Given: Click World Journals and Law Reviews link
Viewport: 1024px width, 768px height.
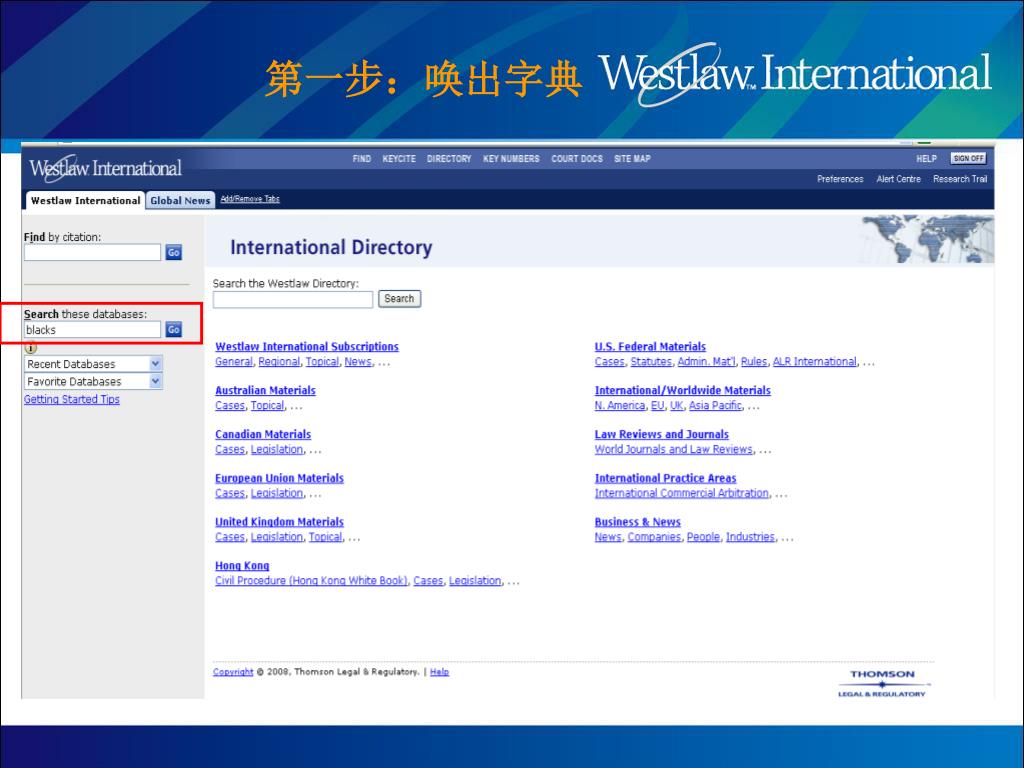Looking at the screenshot, I should [x=673, y=449].
